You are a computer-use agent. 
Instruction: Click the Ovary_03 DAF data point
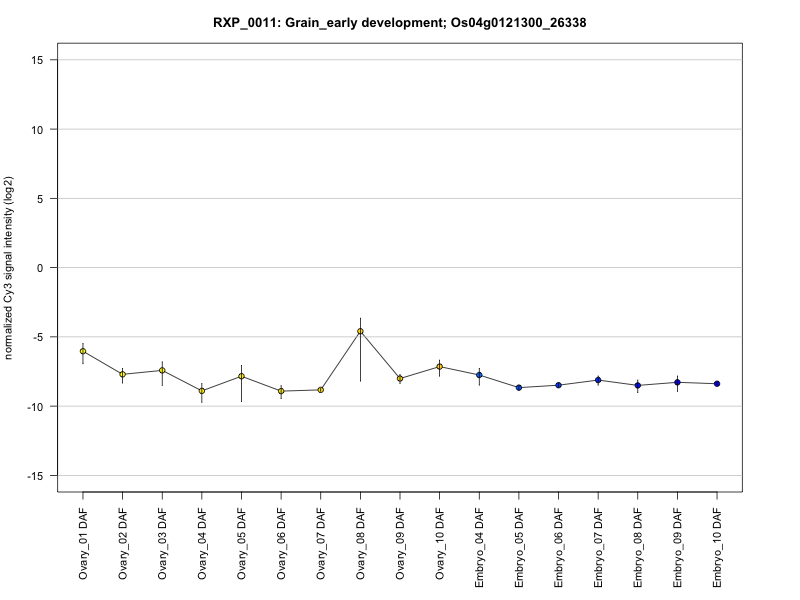click(162, 370)
